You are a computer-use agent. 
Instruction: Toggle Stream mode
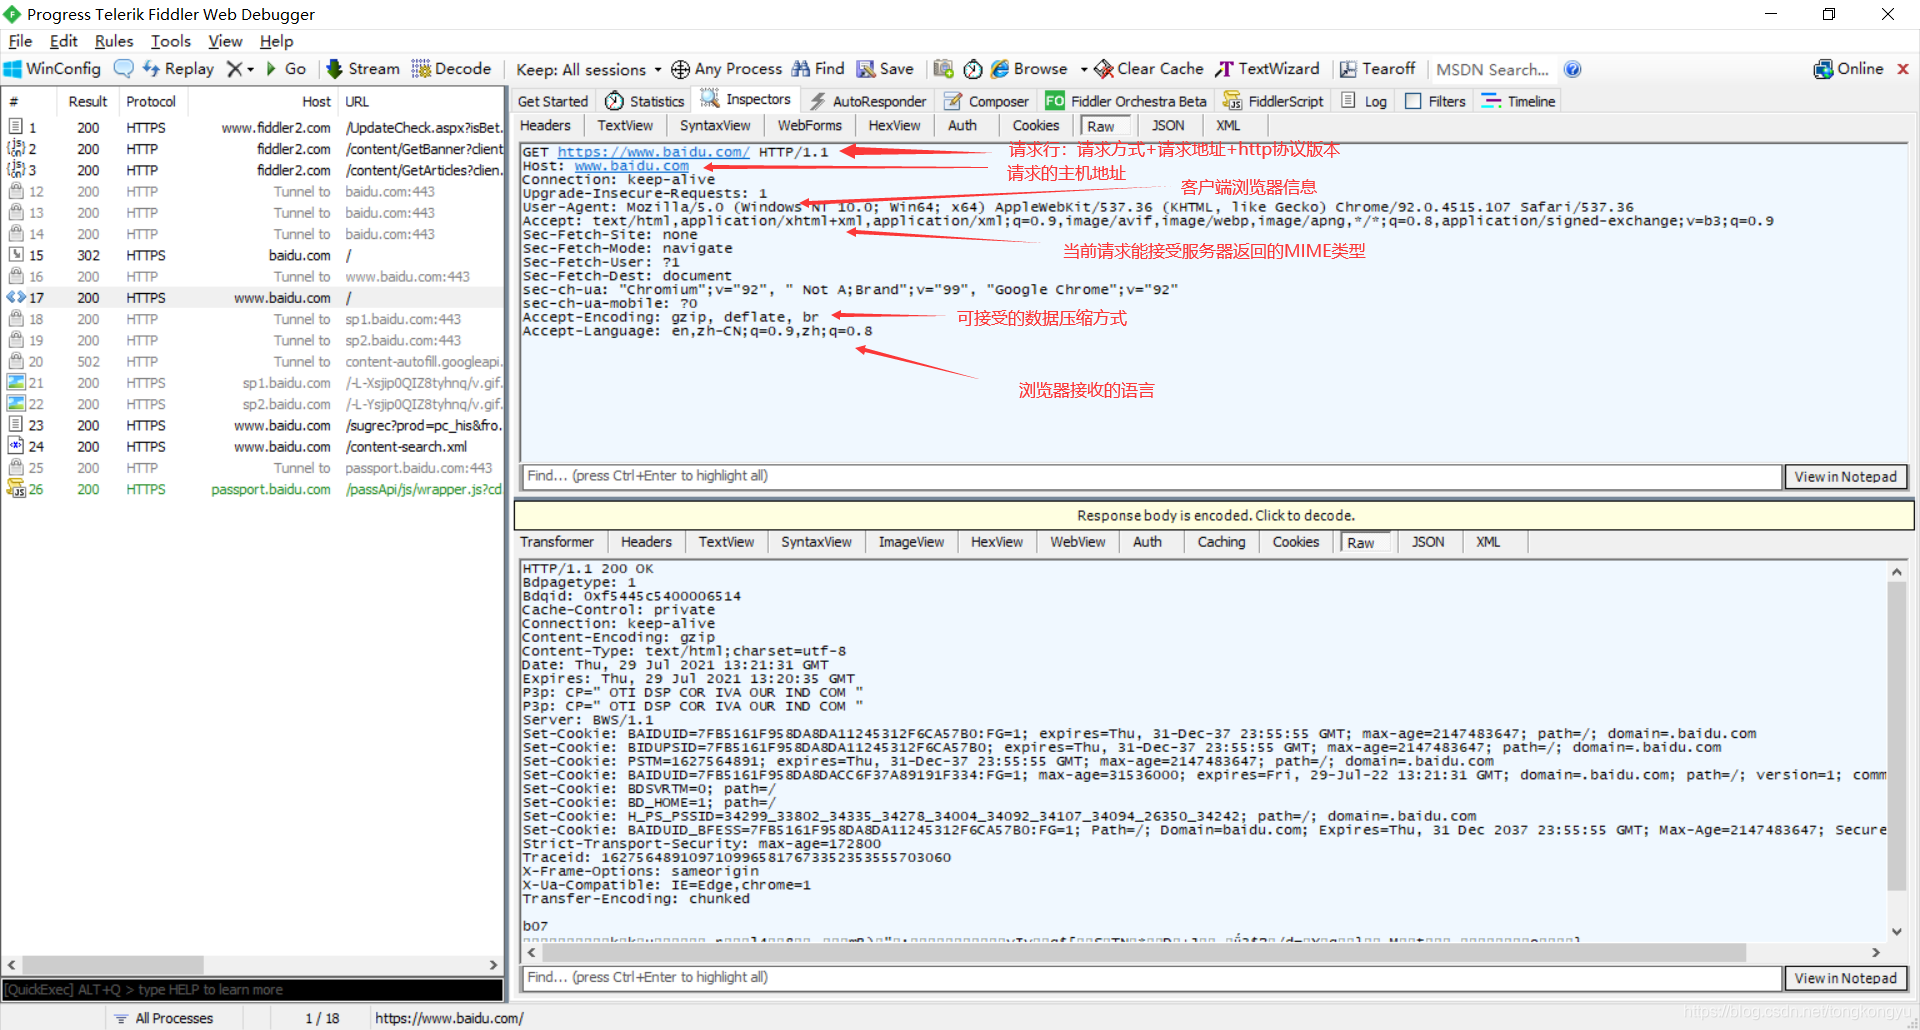[x=362, y=69]
